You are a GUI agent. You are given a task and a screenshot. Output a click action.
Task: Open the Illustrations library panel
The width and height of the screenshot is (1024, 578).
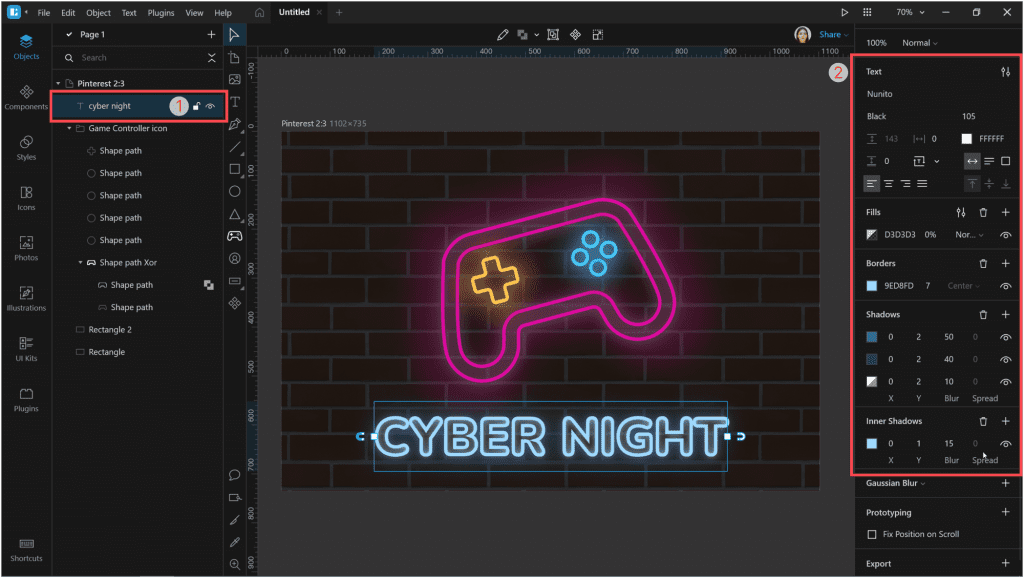[x=26, y=298]
